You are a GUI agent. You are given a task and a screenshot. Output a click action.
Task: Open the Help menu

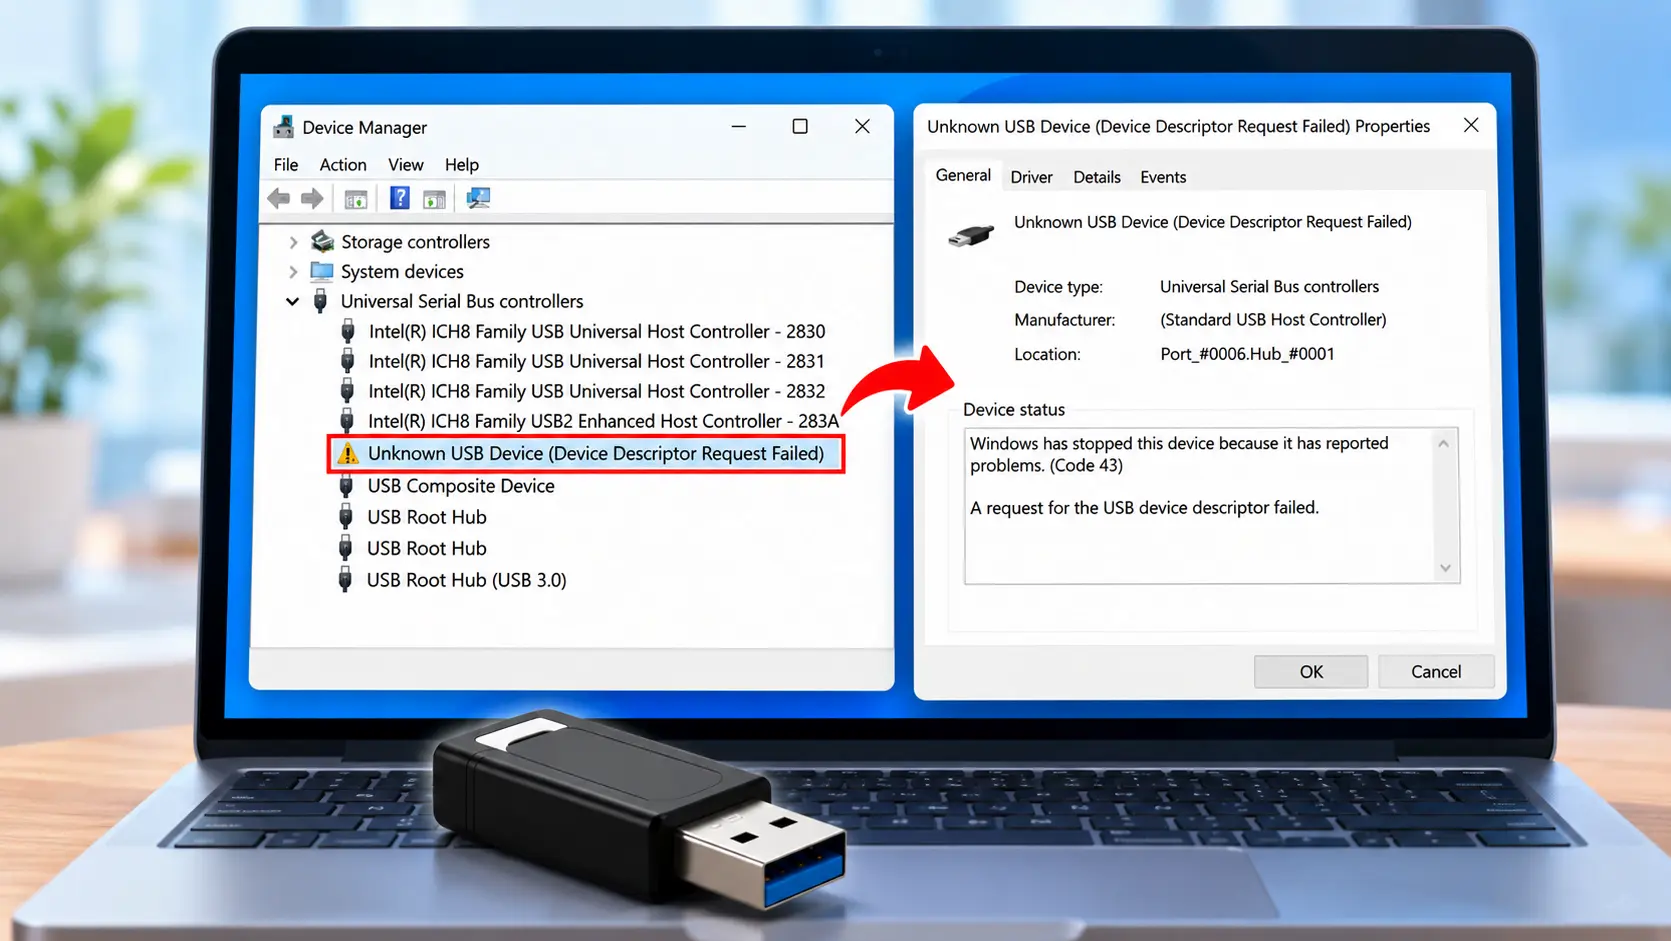tap(462, 165)
